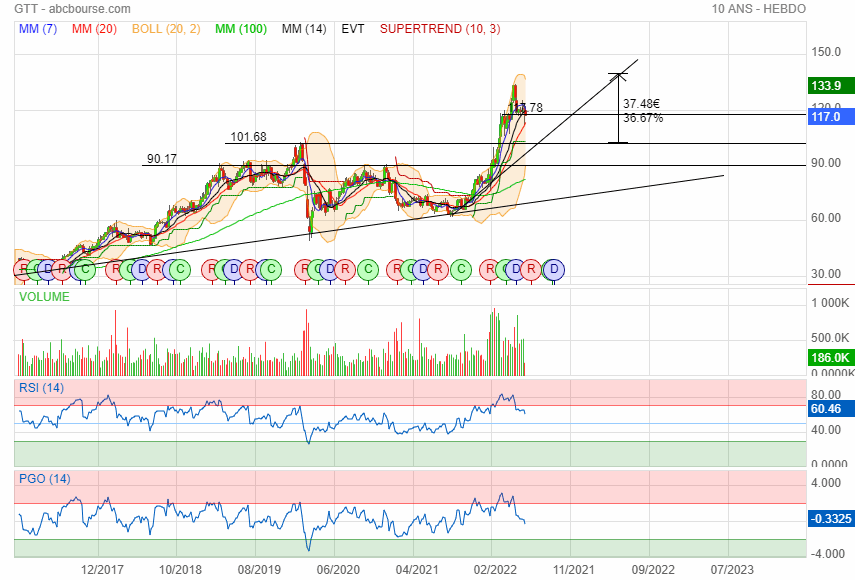The image size is (855, 580).
Task: Click the 90.17 support line label
Action: [162, 159]
